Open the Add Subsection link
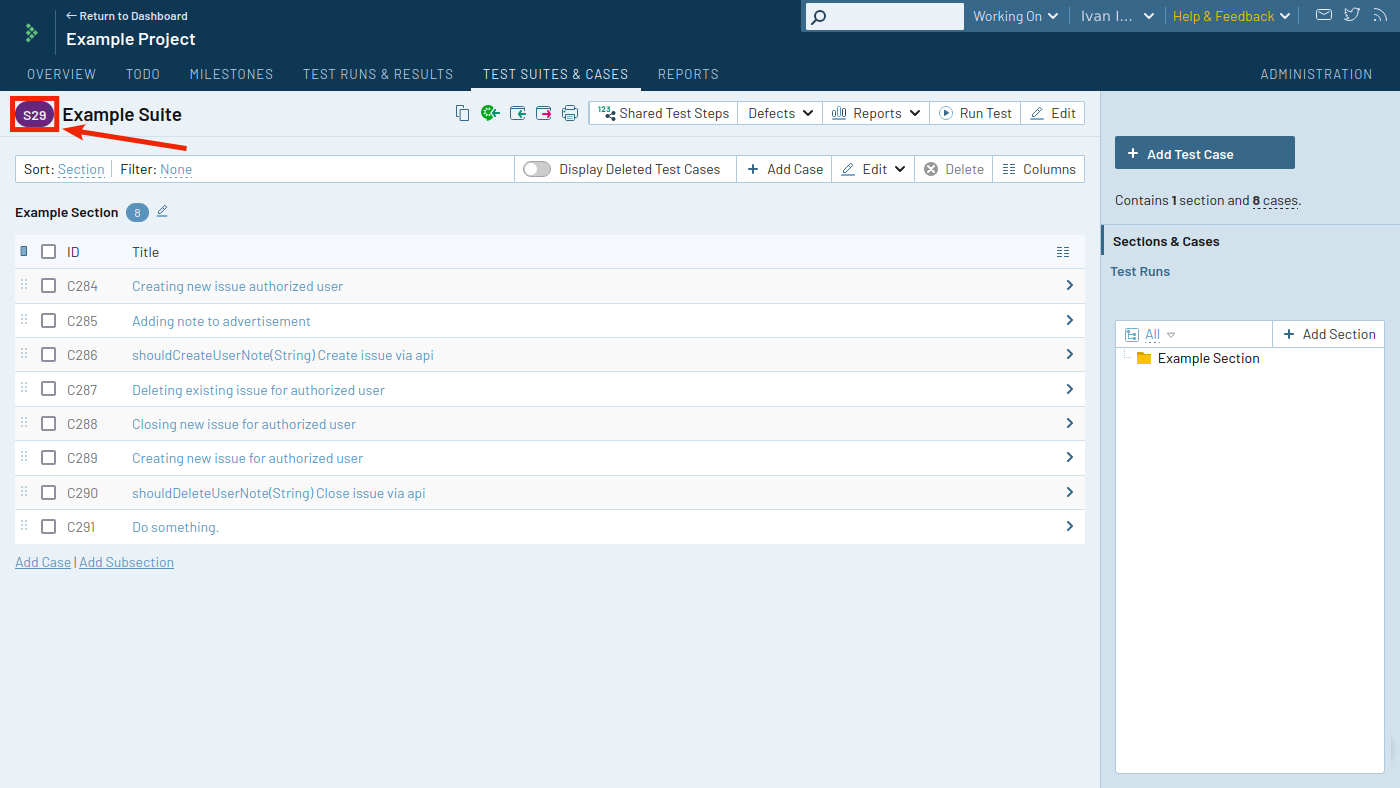The height and width of the screenshot is (788, 1400). [126, 562]
